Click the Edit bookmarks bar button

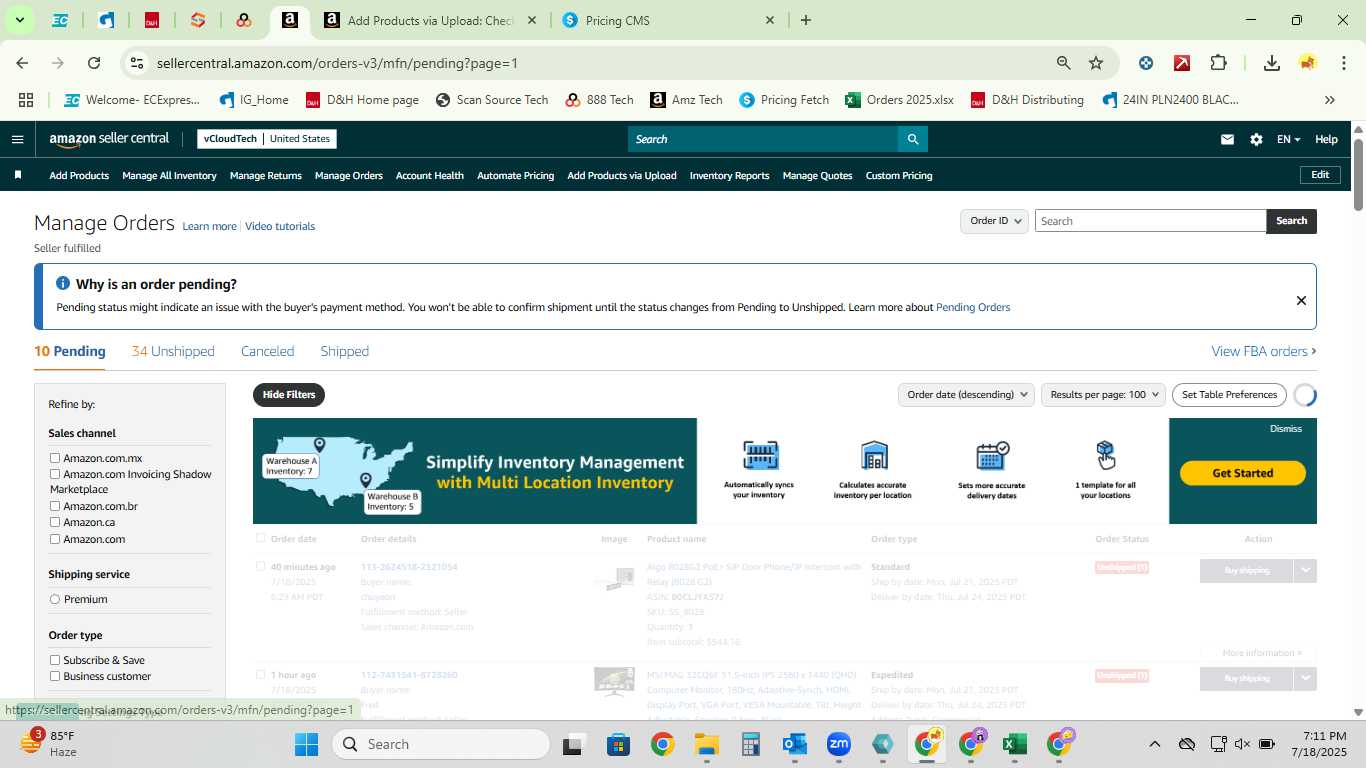click(x=1320, y=175)
